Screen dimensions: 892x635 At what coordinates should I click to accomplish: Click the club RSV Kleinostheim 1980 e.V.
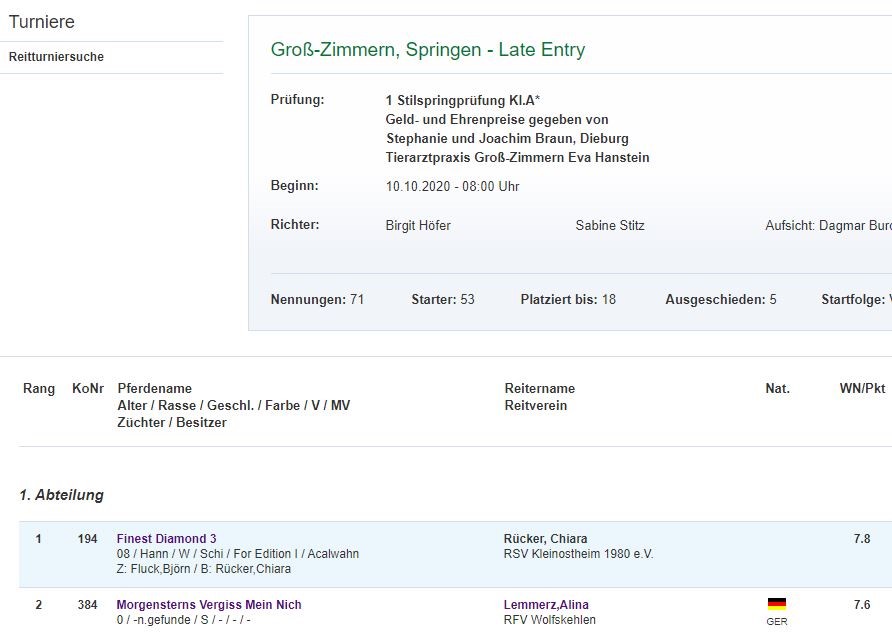(x=578, y=554)
